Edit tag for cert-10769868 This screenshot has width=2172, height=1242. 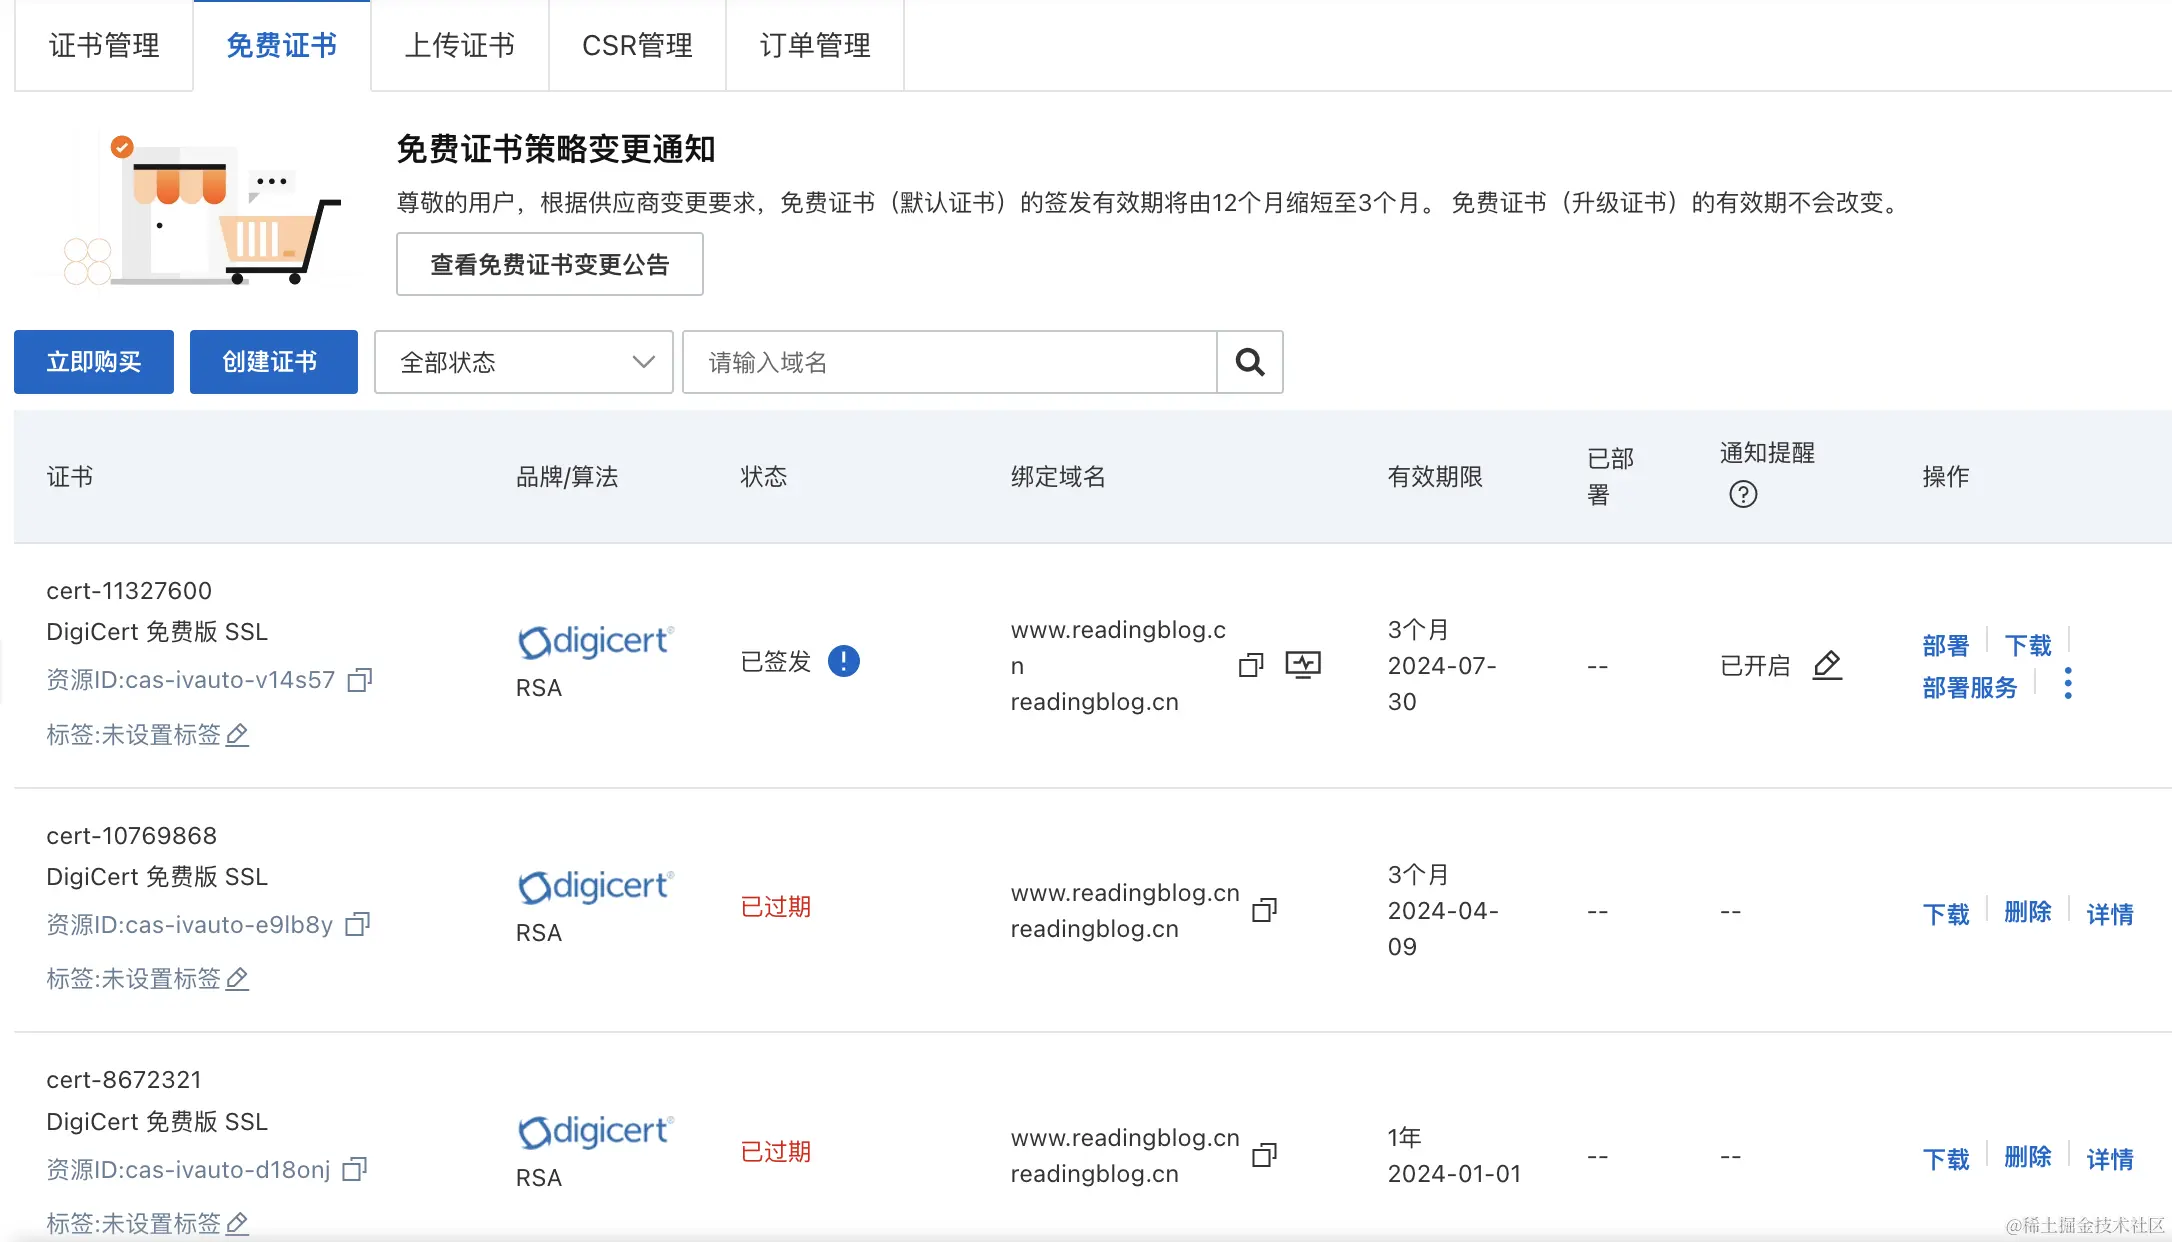(237, 979)
